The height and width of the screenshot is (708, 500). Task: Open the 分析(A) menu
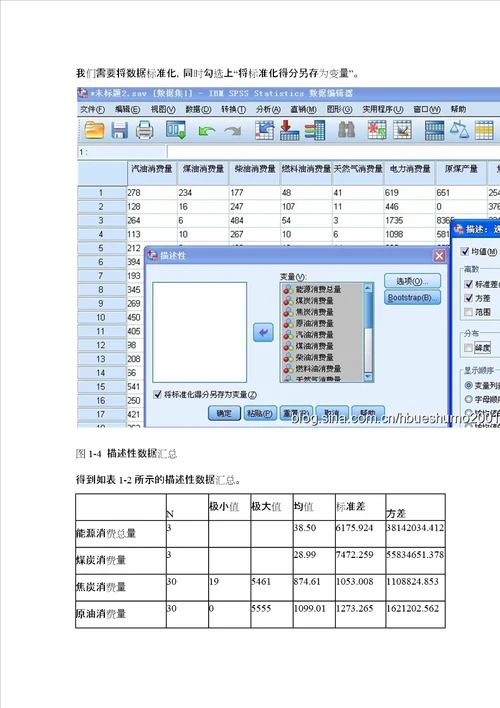tap(268, 109)
